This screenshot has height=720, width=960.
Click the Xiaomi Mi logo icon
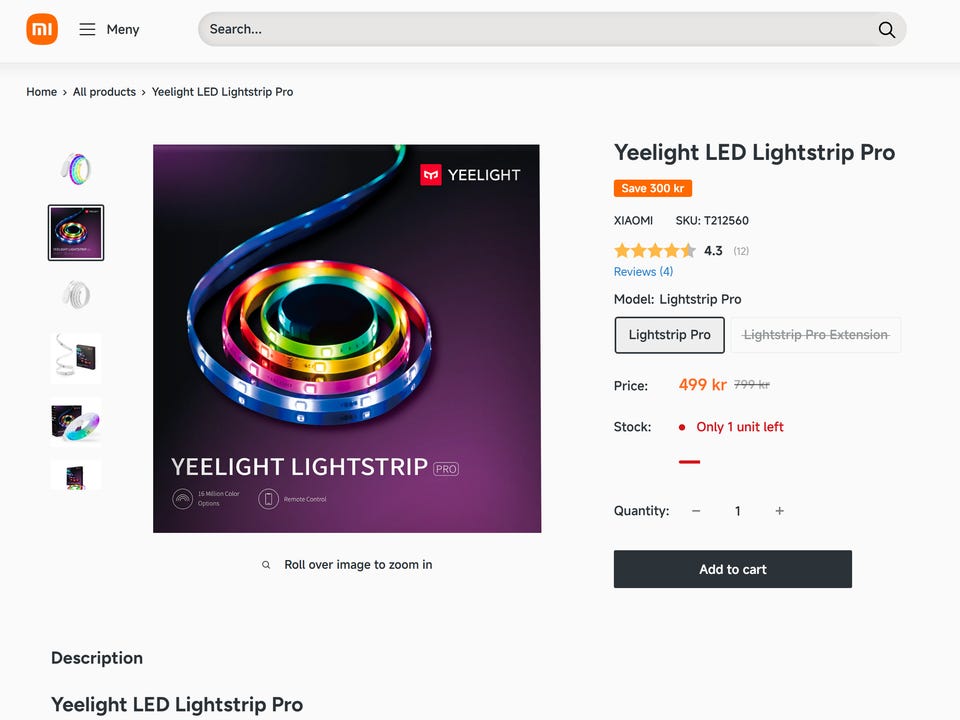[x=42, y=29]
